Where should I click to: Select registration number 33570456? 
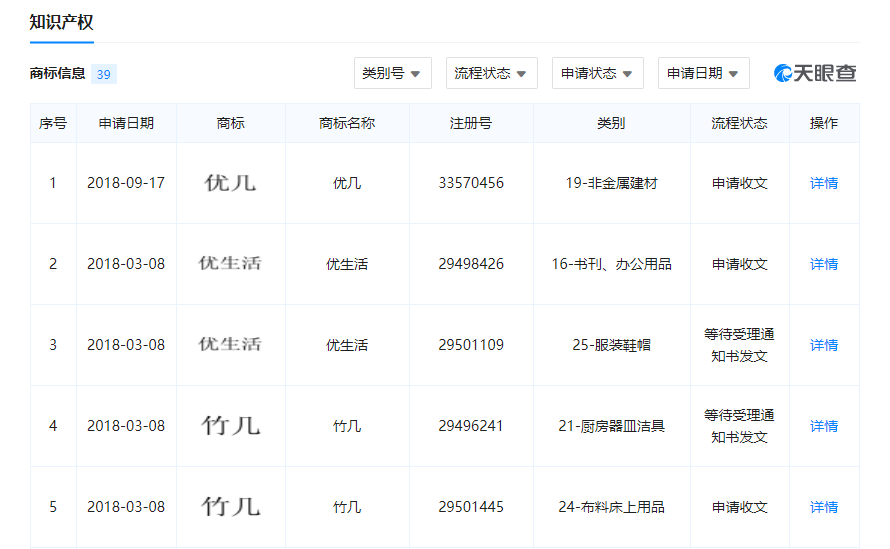(x=471, y=183)
